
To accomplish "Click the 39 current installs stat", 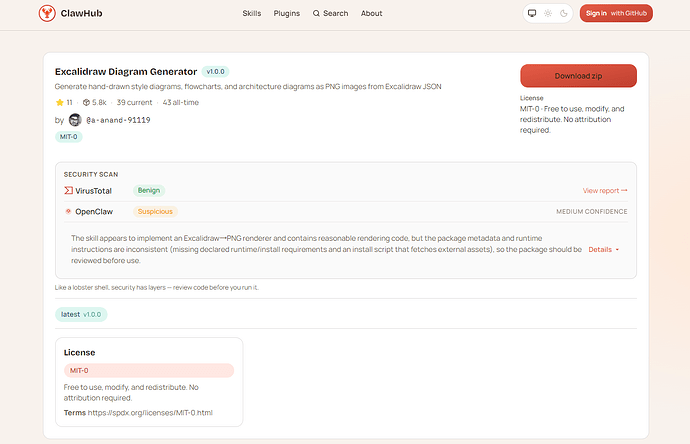I will [x=134, y=103].
